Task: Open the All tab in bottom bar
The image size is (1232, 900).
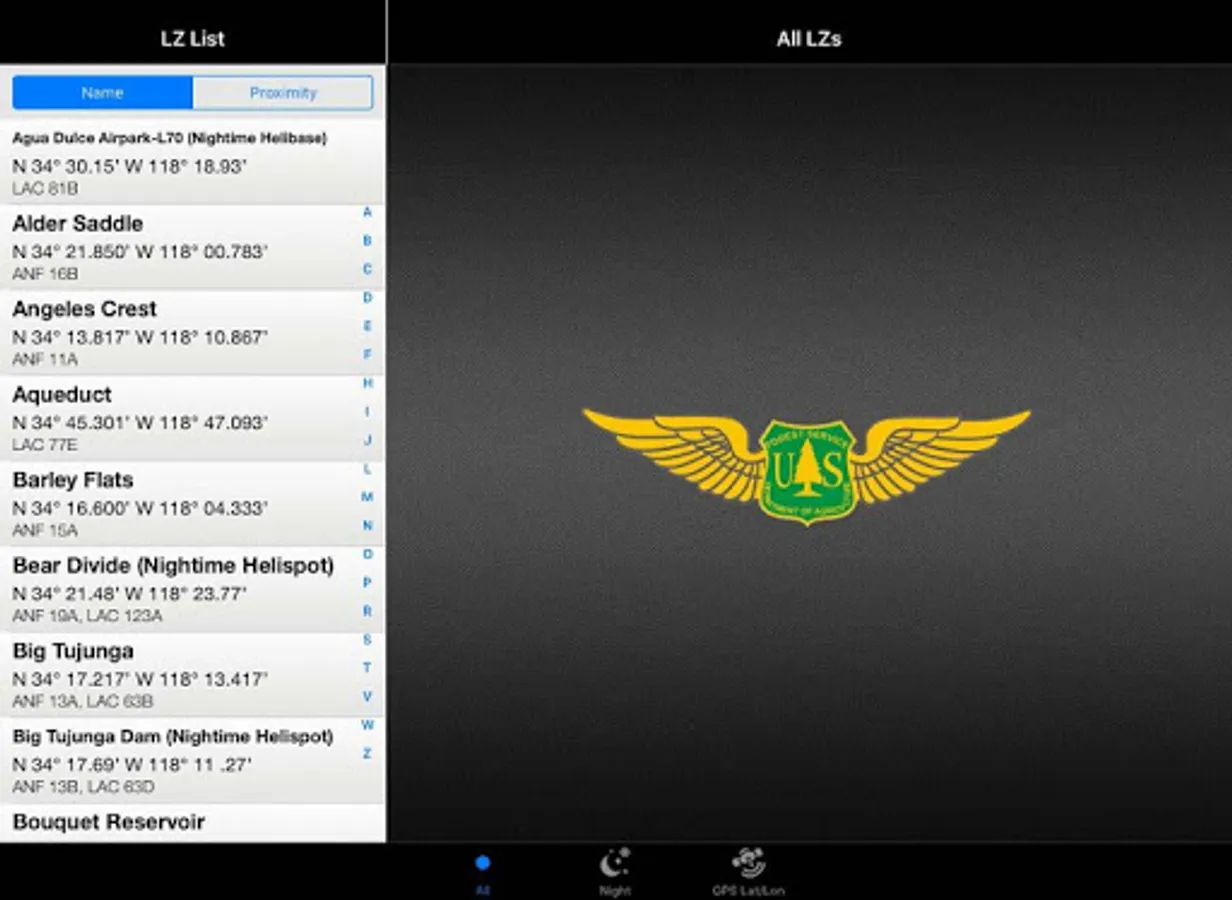Action: (483, 872)
